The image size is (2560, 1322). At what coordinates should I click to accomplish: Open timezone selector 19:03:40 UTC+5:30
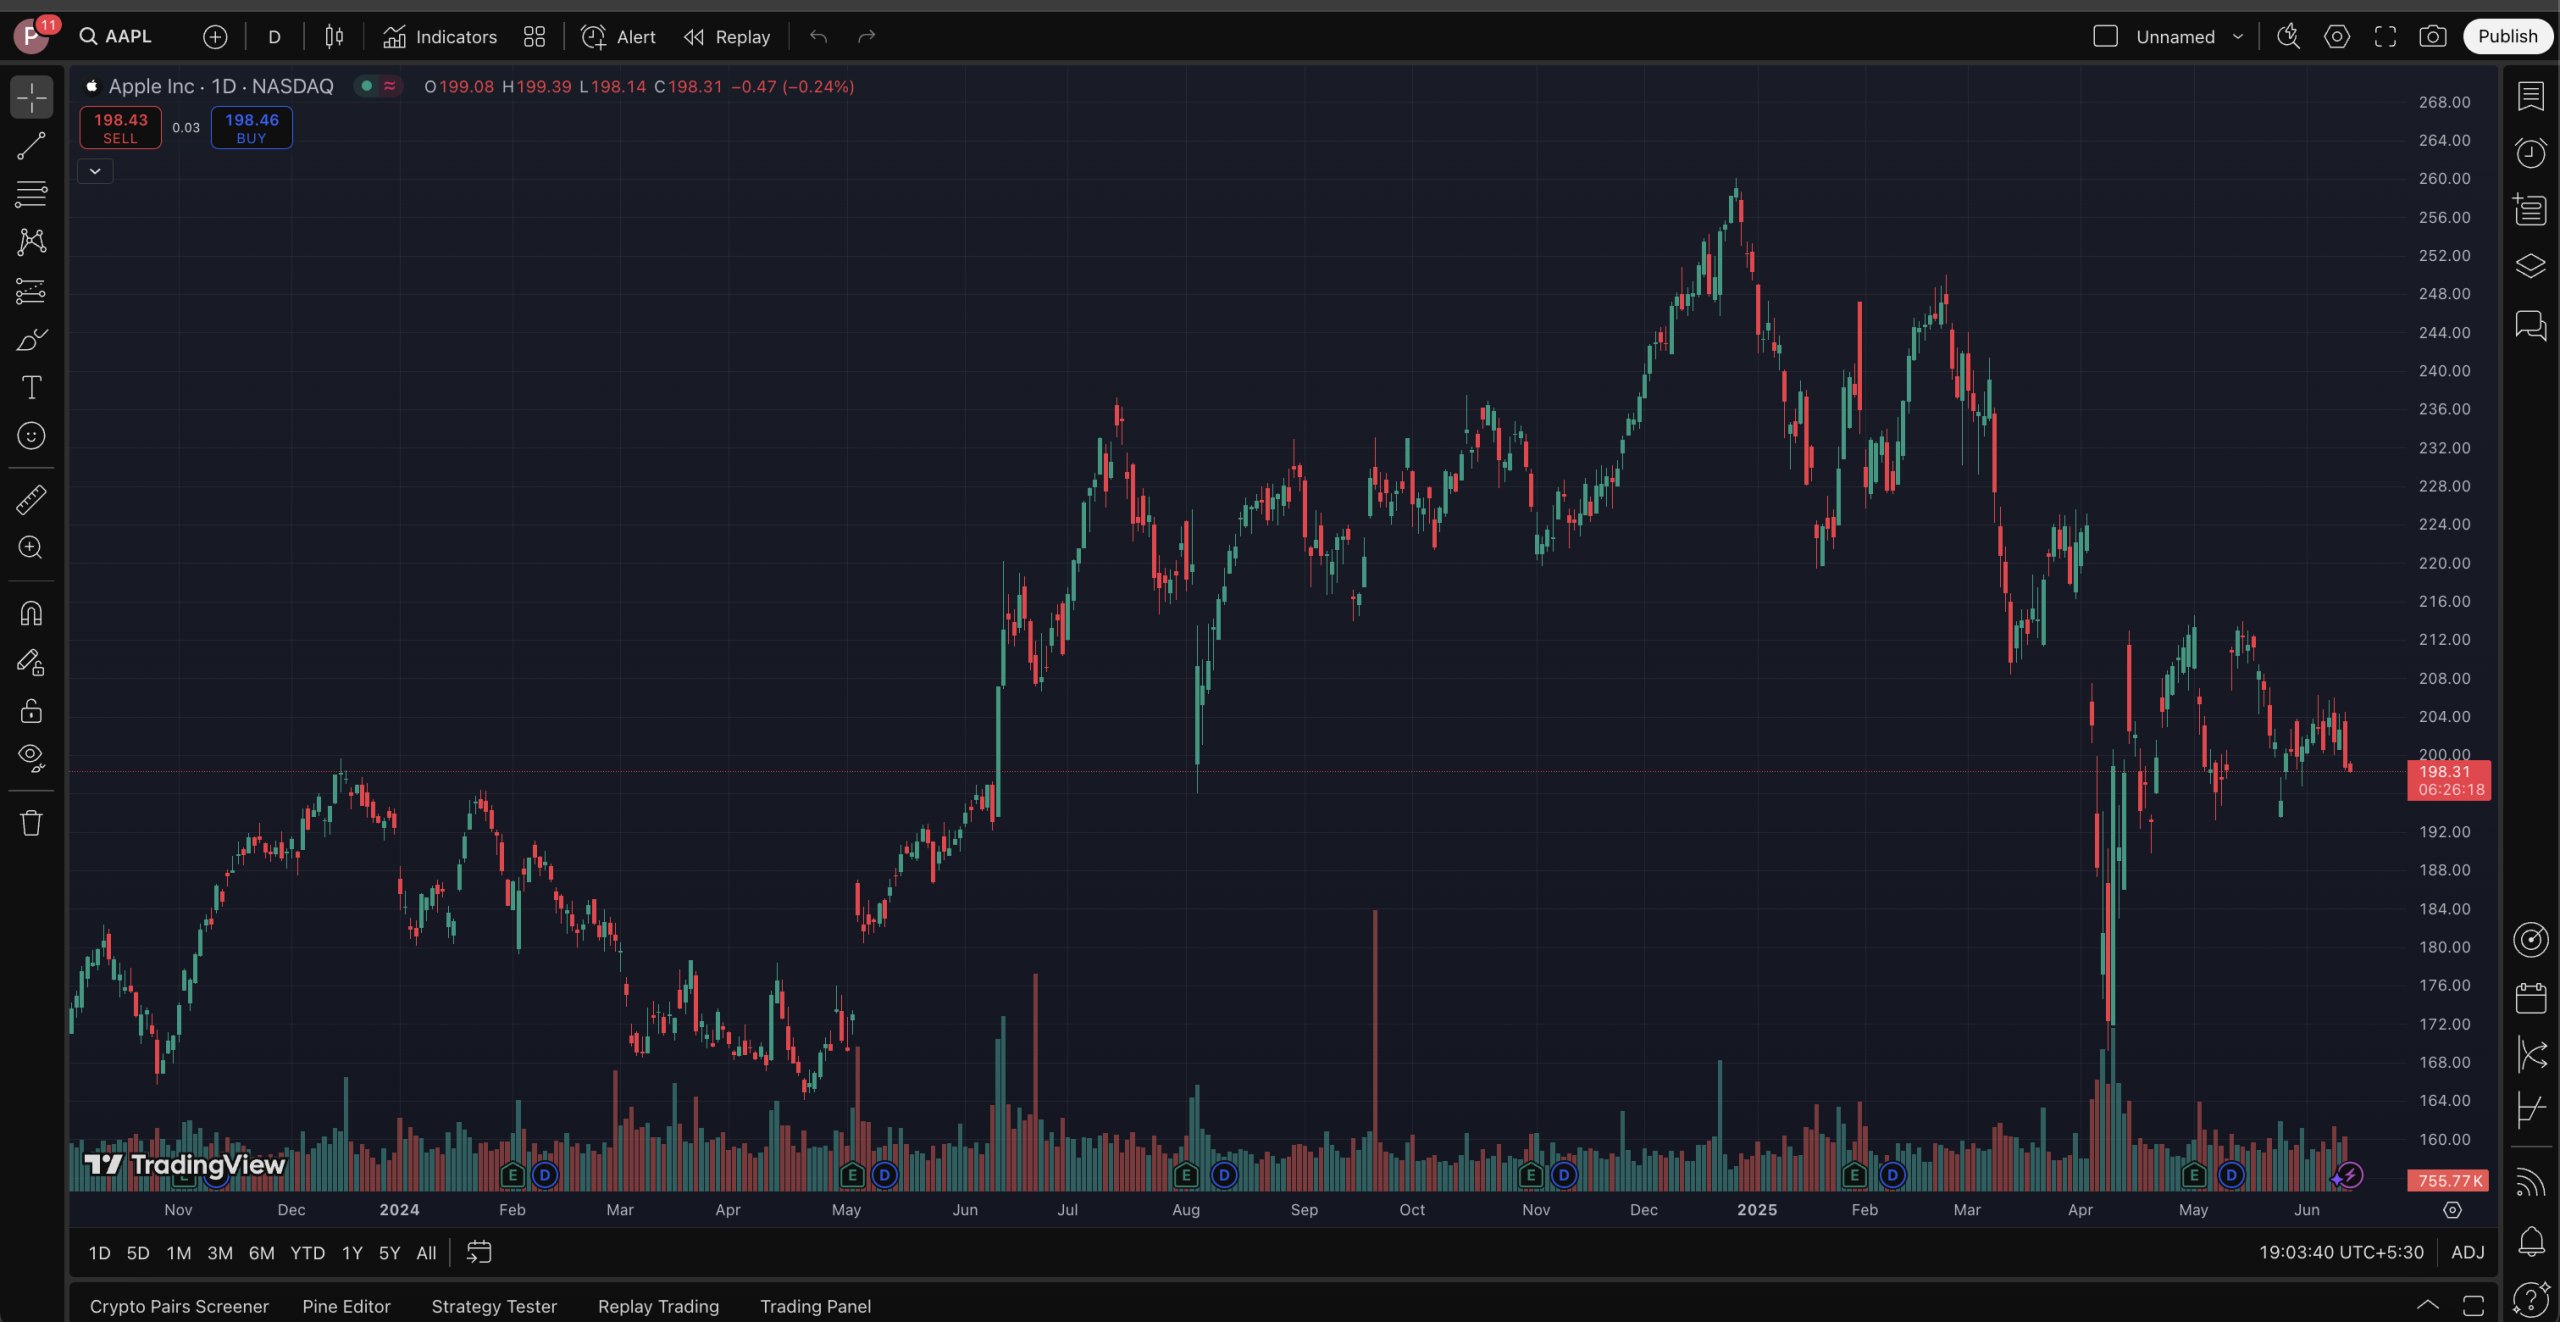pyautogui.click(x=2341, y=1253)
